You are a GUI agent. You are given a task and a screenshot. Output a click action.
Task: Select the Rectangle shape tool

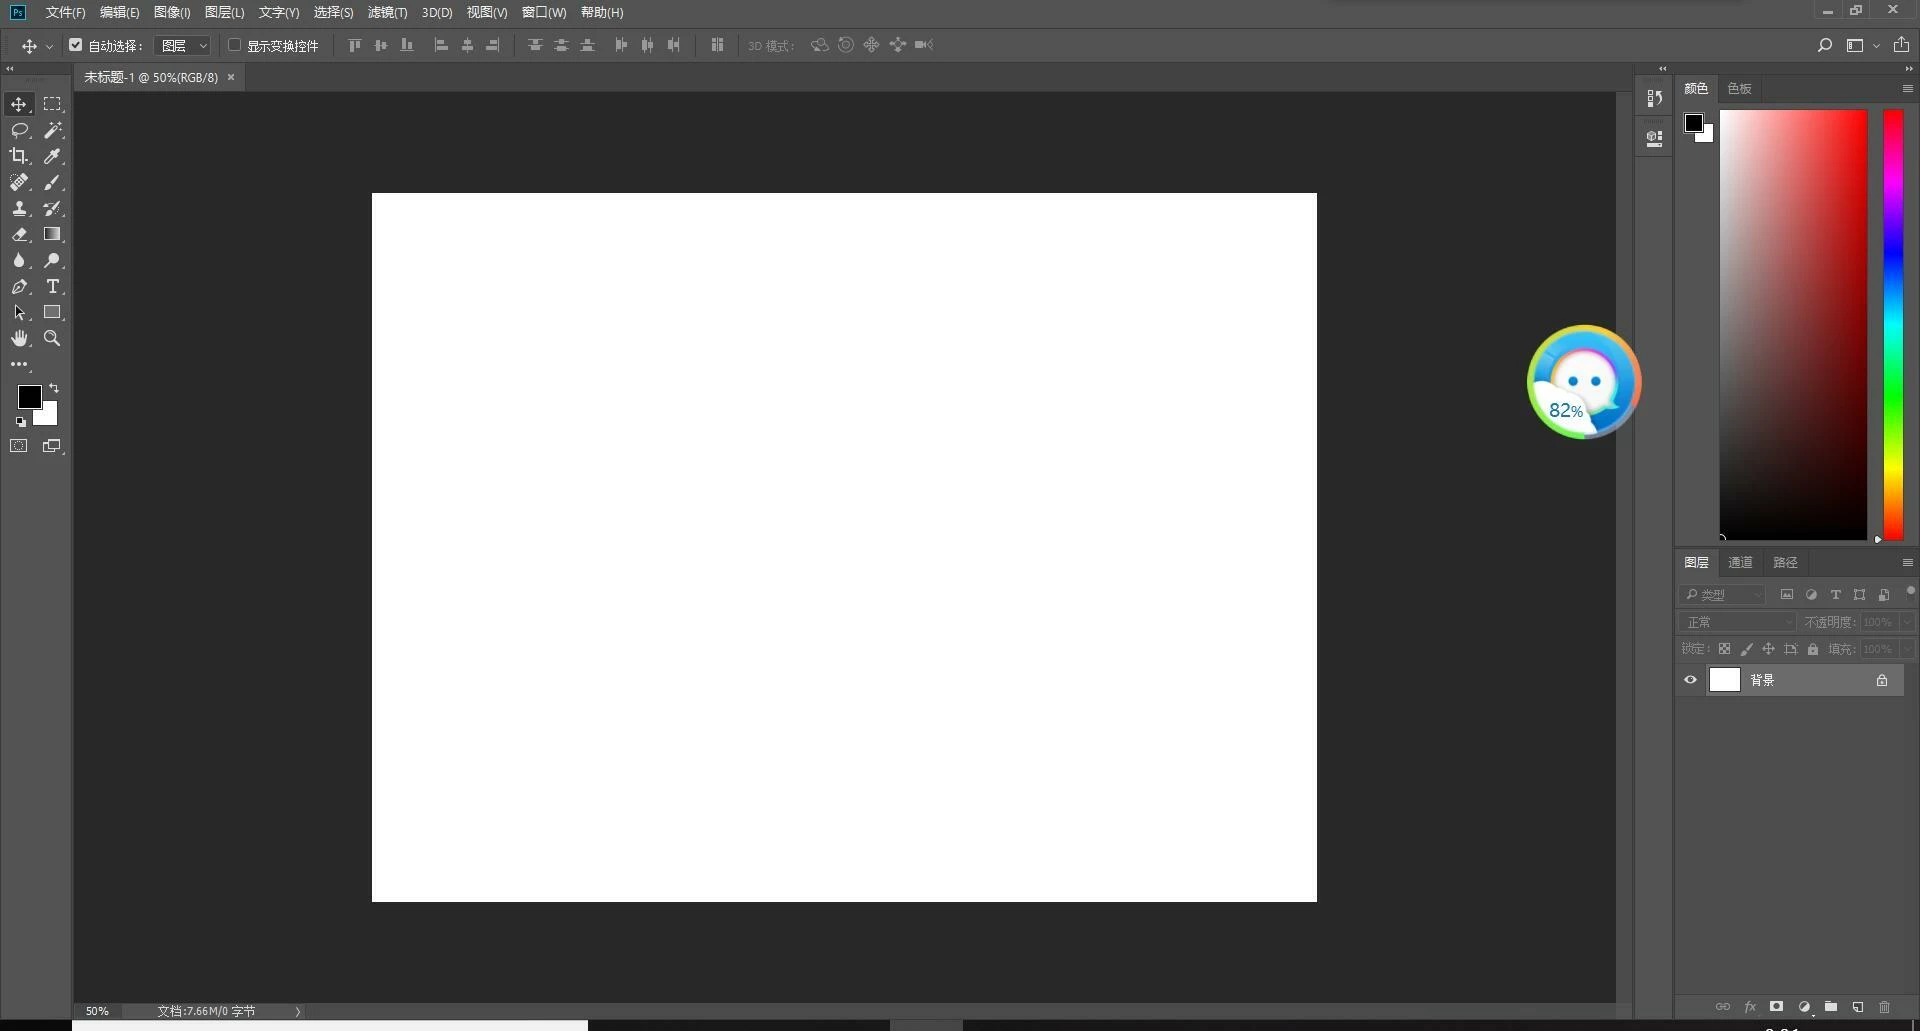pos(52,312)
